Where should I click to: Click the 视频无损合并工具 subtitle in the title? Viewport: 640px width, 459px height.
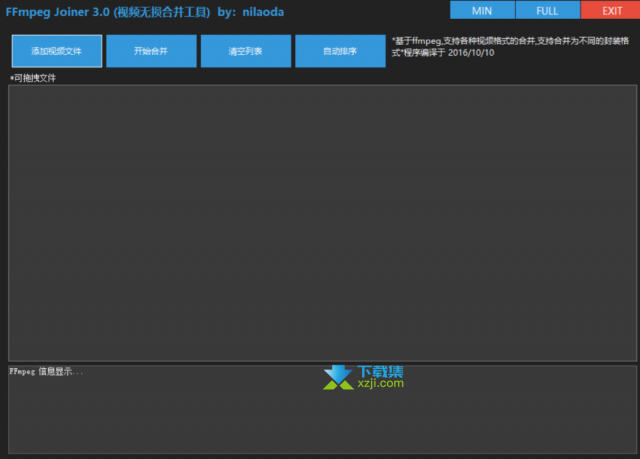162,12
